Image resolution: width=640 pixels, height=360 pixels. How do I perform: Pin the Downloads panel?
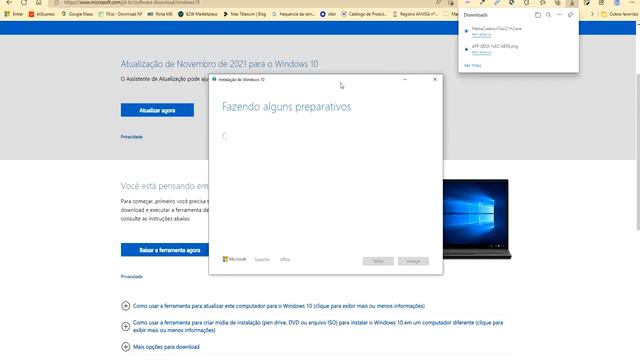pos(570,15)
